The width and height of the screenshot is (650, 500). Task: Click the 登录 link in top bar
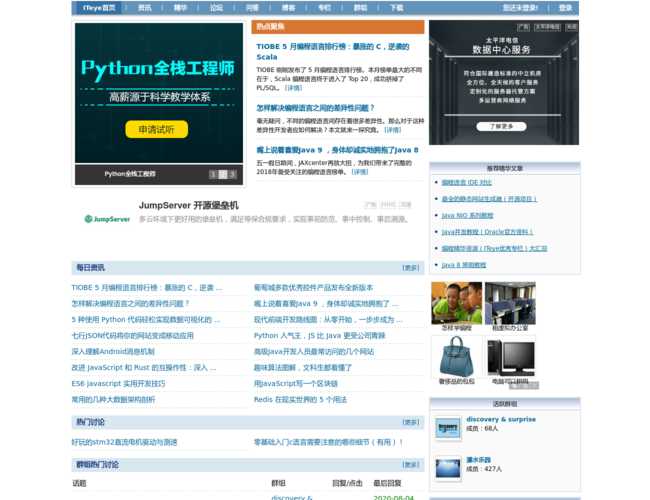pos(565,8)
